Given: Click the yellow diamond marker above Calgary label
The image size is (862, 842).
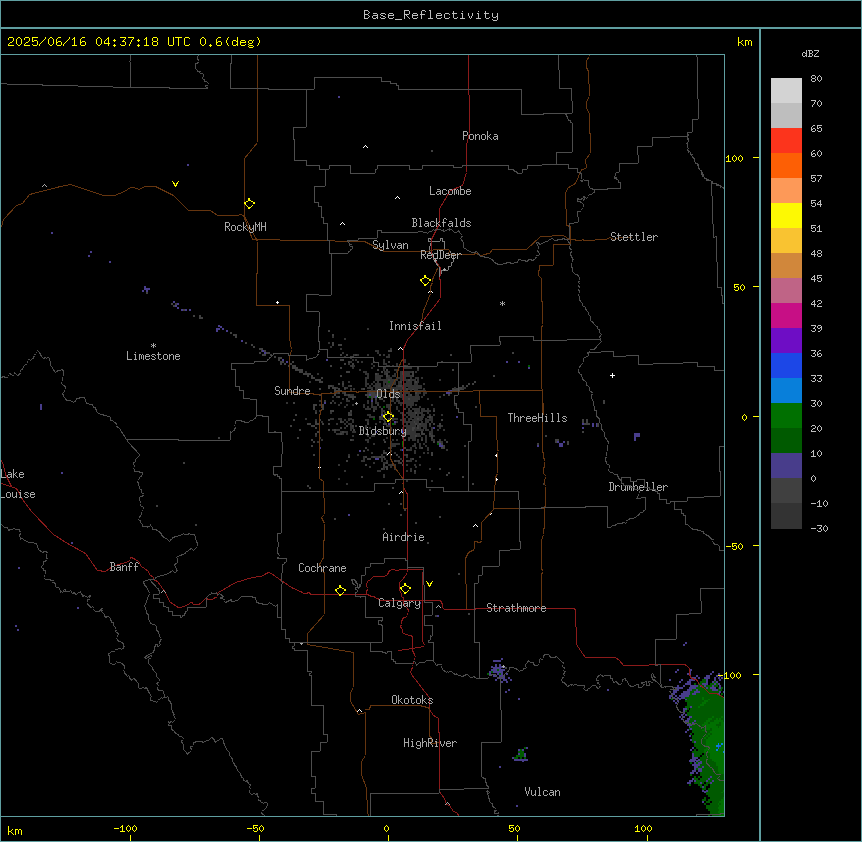Looking at the screenshot, I should click(405, 589).
